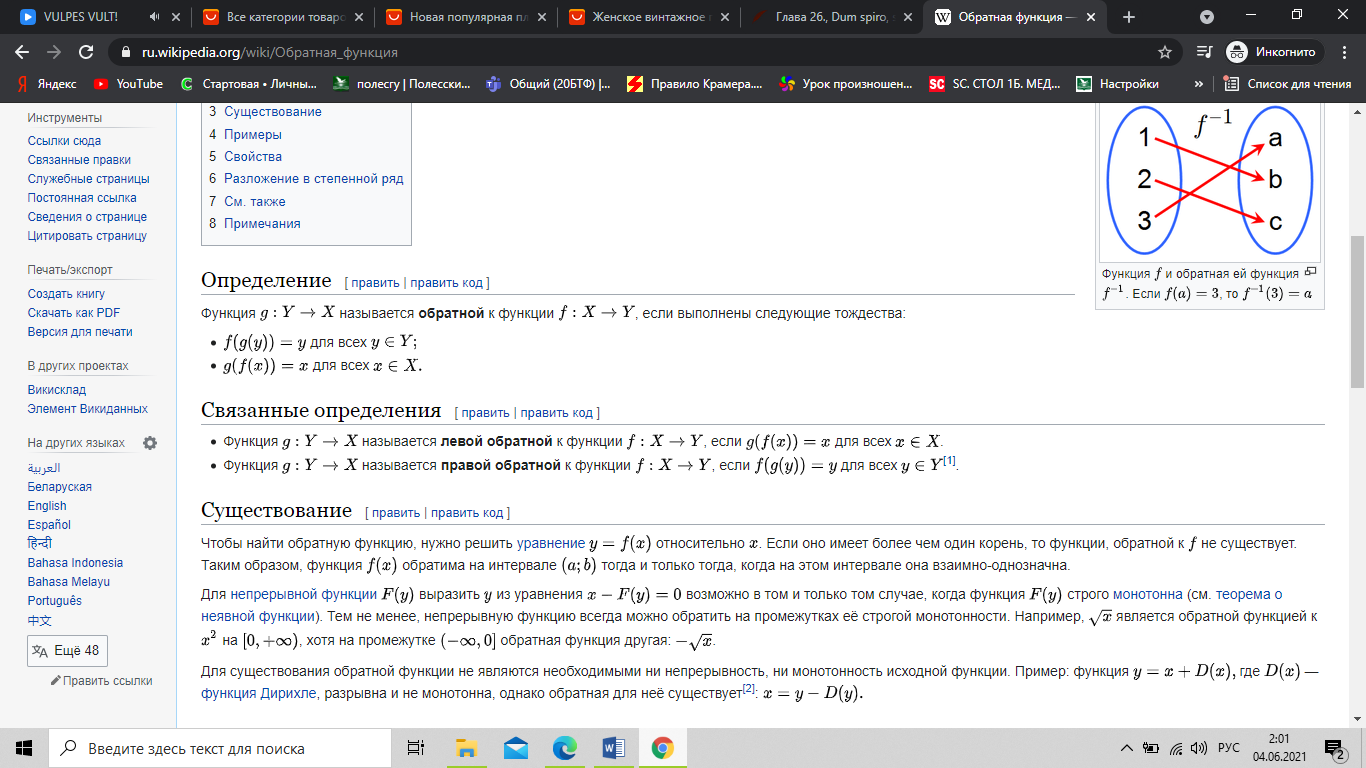
Task: Open Стартовая • Личны bookmark
Action: click(249, 84)
